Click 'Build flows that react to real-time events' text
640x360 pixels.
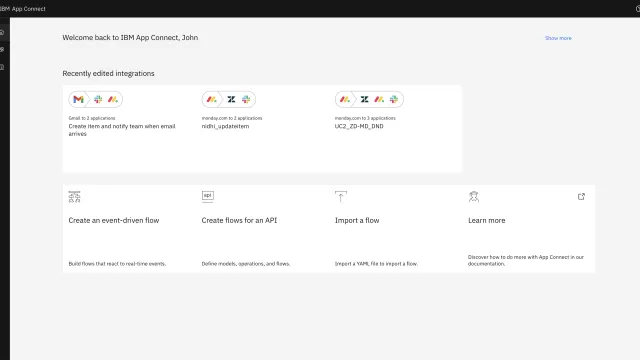pyautogui.click(x=117, y=264)
